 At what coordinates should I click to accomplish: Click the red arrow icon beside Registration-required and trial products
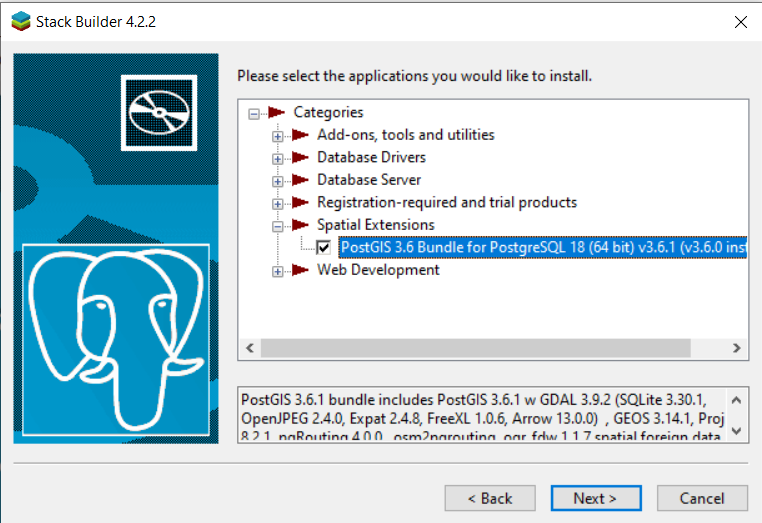click(x=300, y=202)
